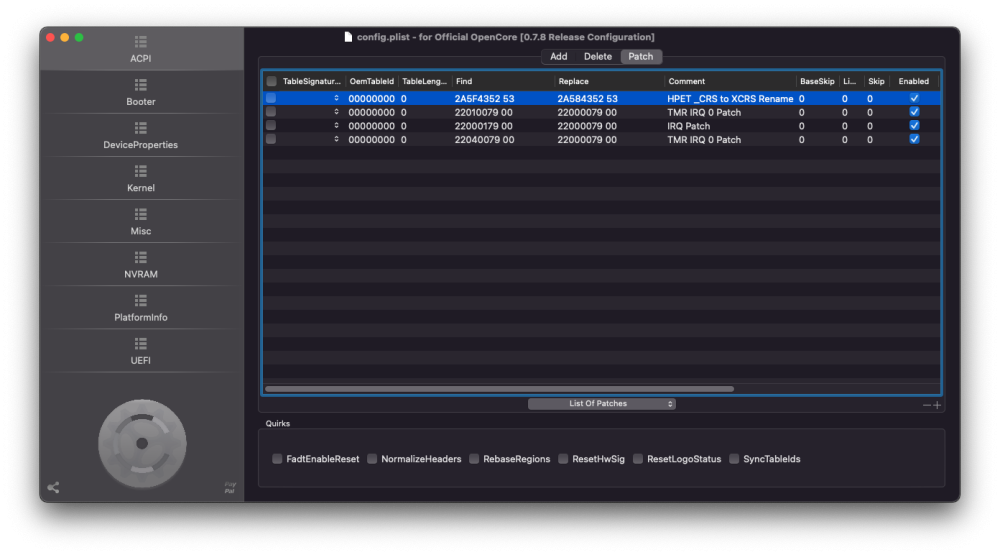Select Find value 22000179 00
Image resolution: width=1000 pixels, height=555 pixels.
483,126
